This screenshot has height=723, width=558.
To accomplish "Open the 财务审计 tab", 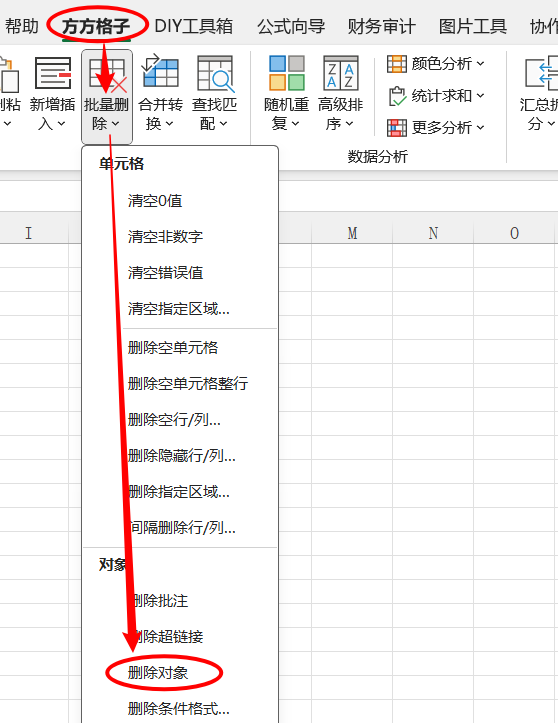I will 381,26.
